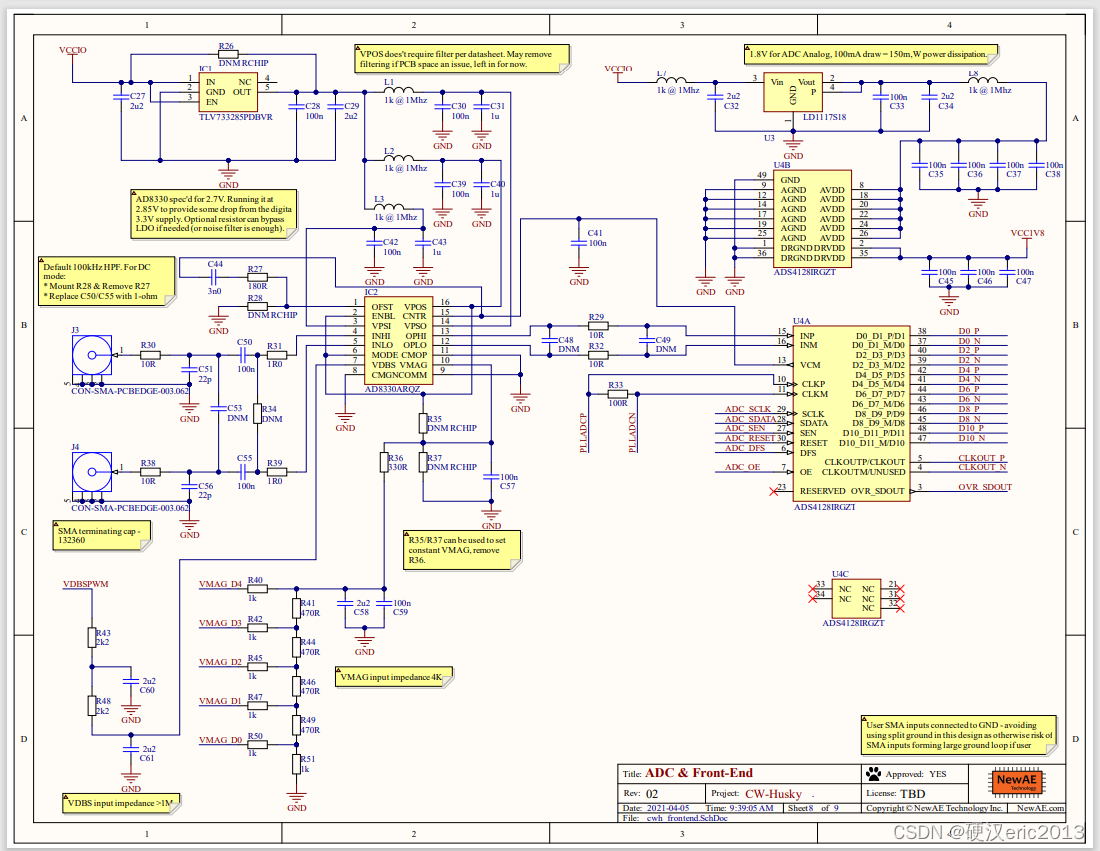Click the ADC_RESET net label
The width and height of the screenshot is (1100, 851).
tap(750, 438)
